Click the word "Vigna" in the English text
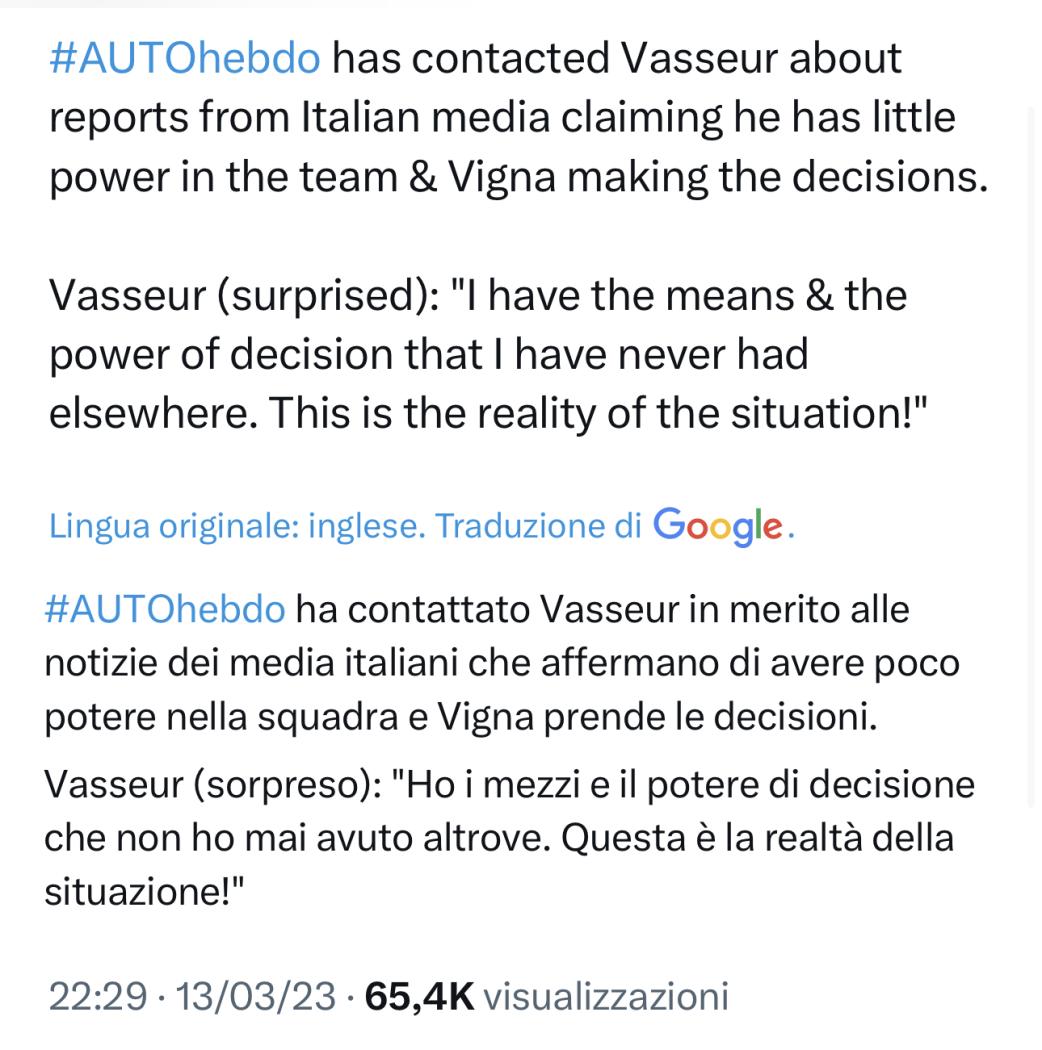This screenshot has width=1042, height=1050. click(x=502, y=177)
